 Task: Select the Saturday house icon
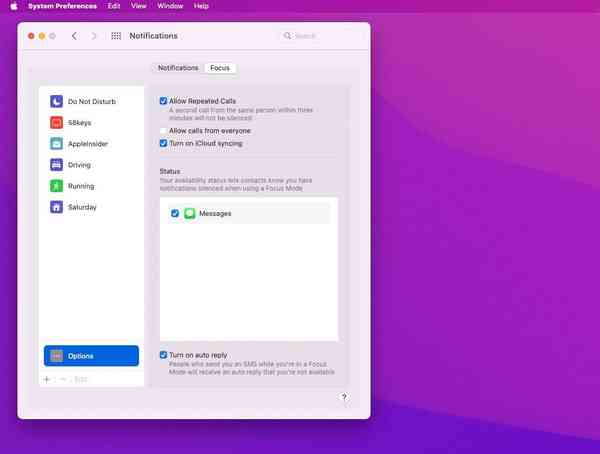57,207
